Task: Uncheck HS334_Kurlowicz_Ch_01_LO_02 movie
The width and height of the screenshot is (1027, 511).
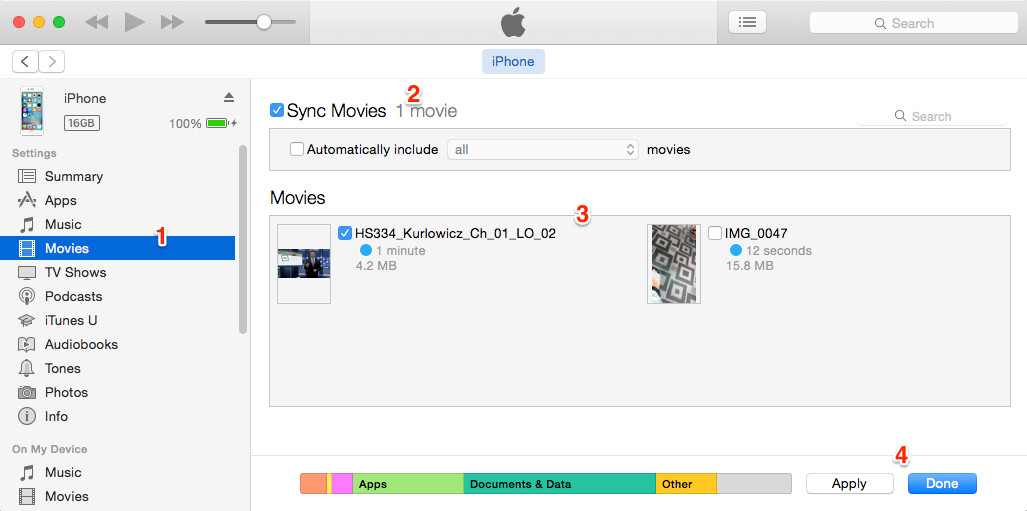Action: tap(345, 233)
